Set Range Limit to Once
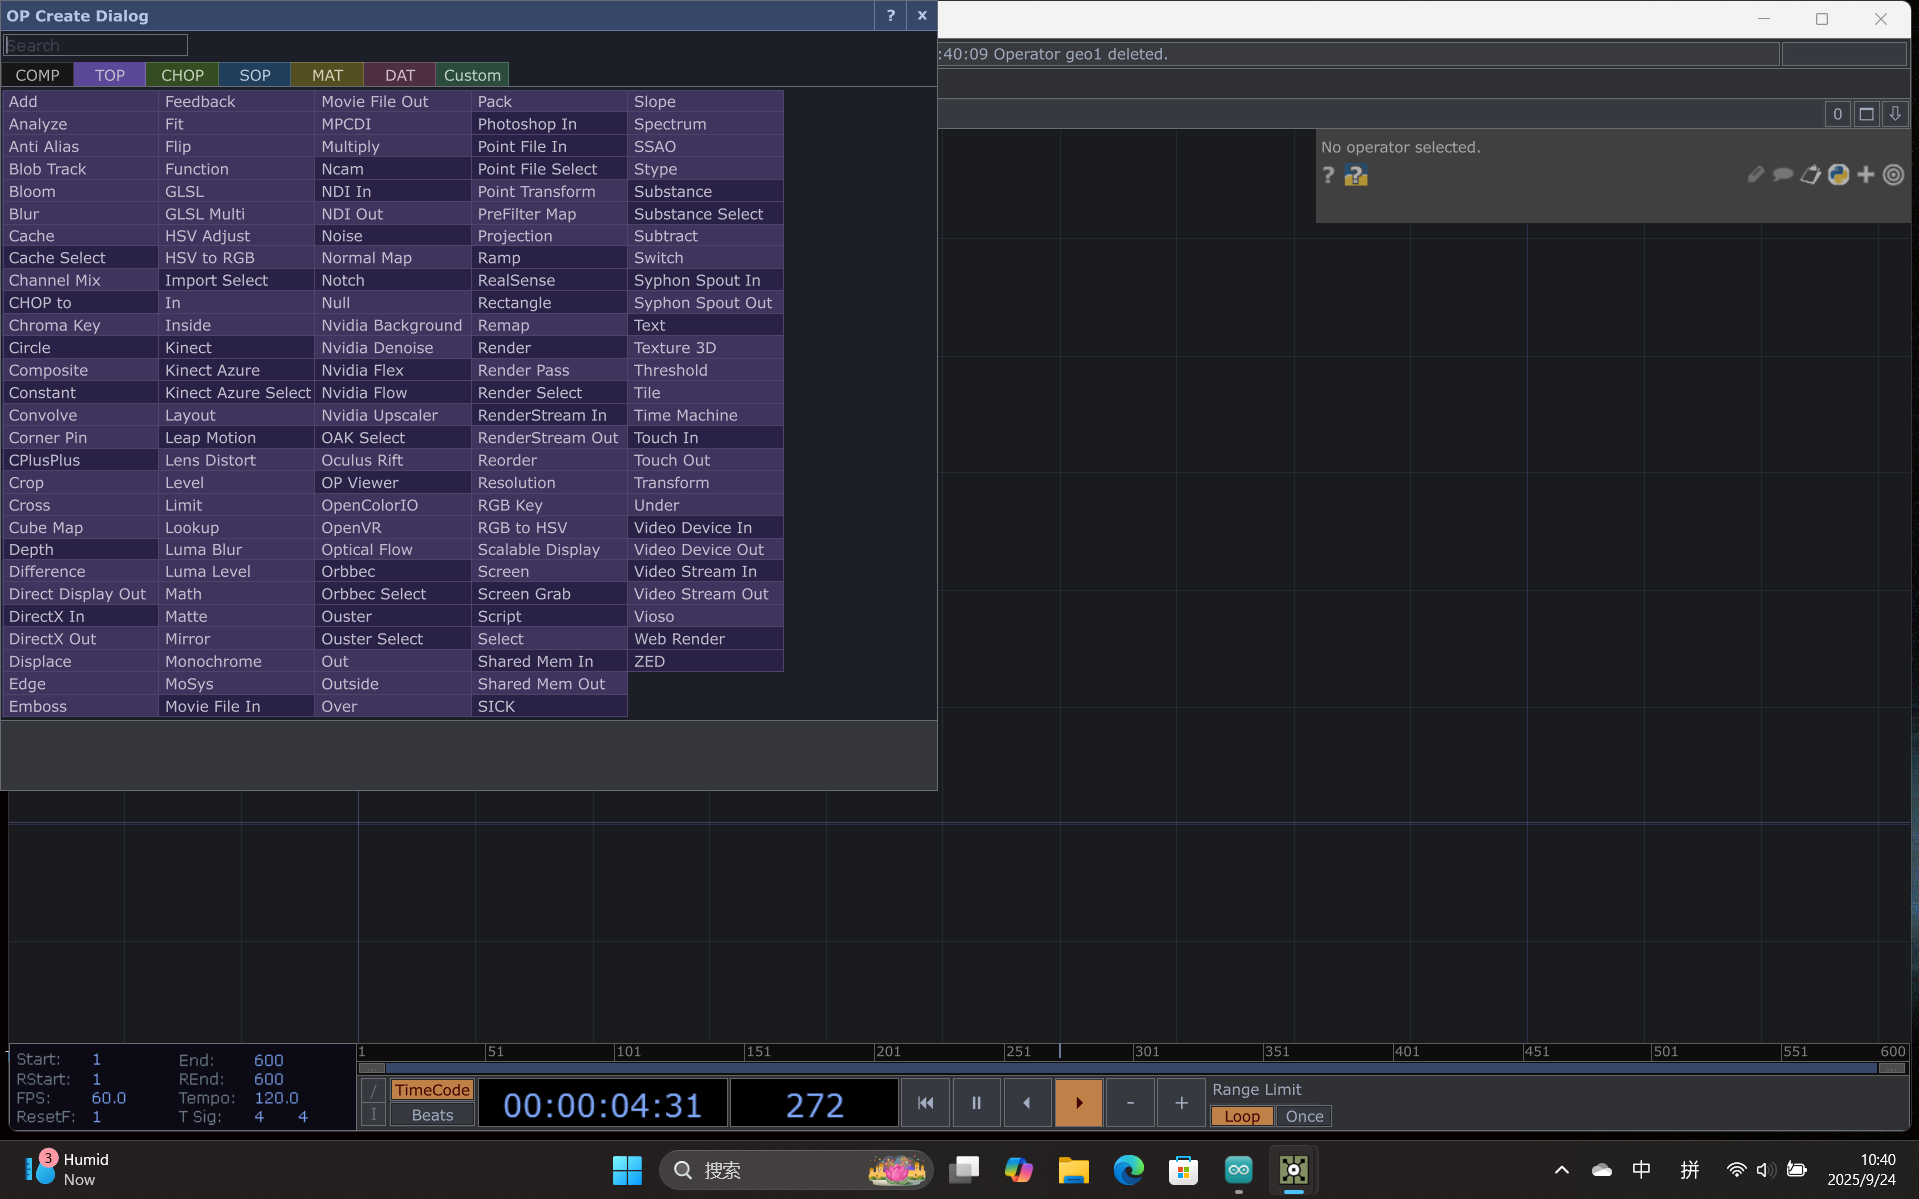This screenshot has width=1919, height=1199. tap(1303, 1116)
